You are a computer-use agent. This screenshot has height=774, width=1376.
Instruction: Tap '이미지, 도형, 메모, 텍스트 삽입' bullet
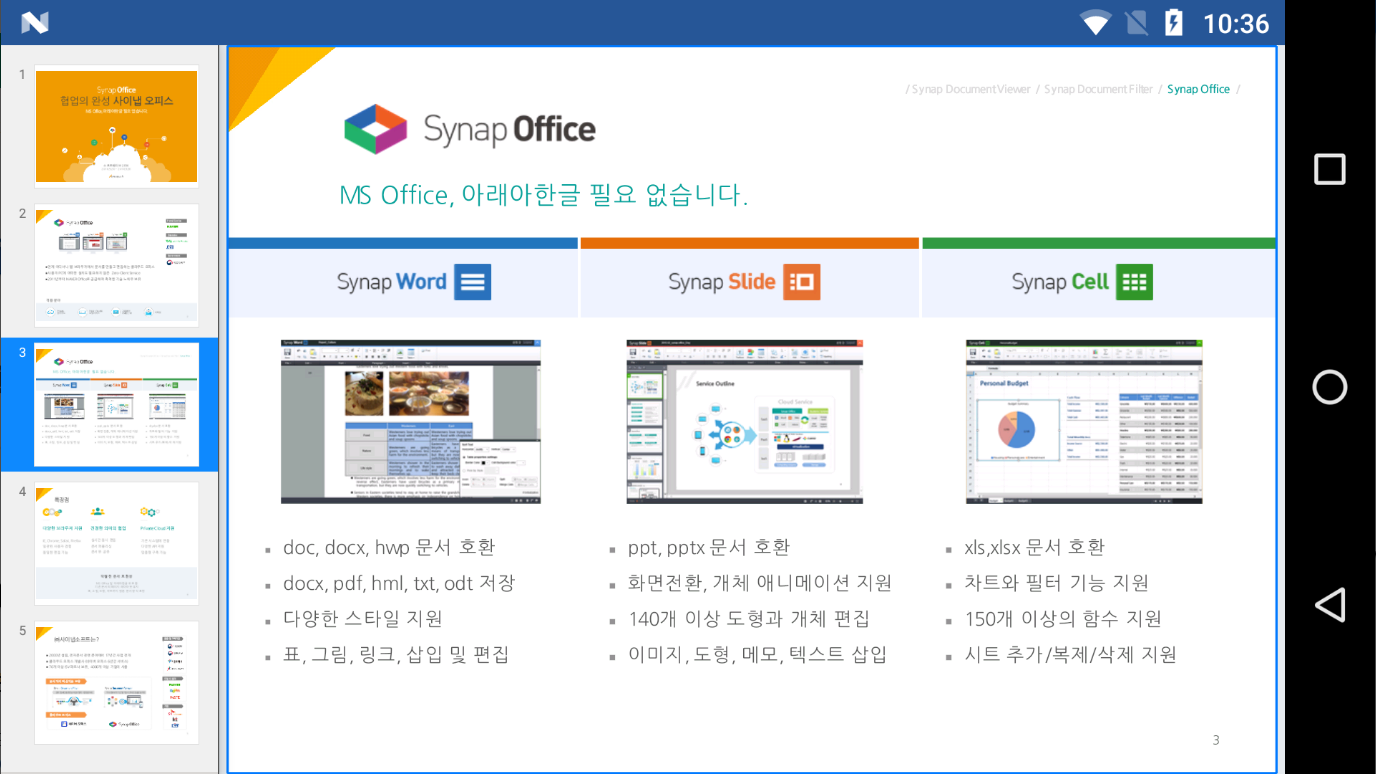click(x=758, y=655)
